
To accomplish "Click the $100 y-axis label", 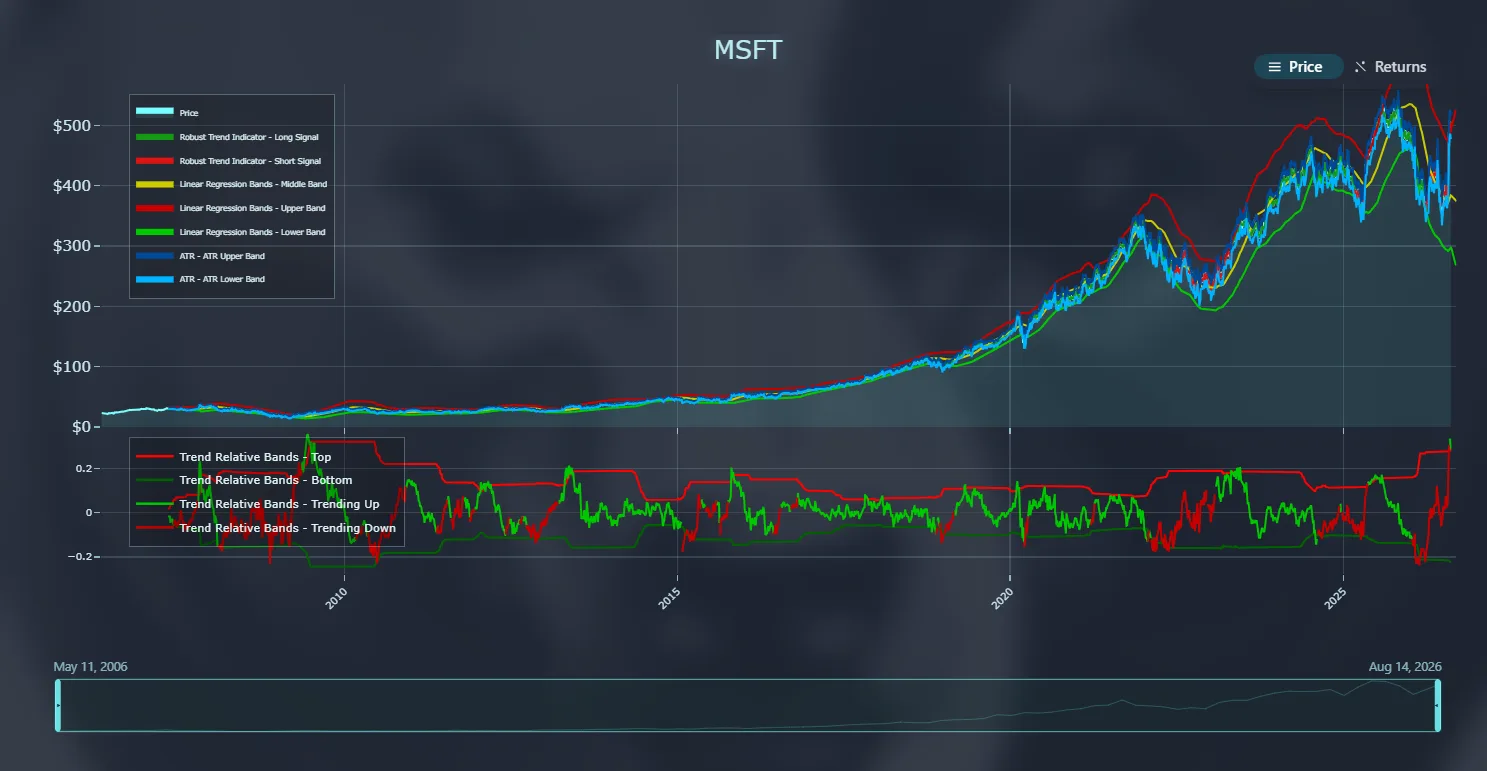I will coord(73,367).
